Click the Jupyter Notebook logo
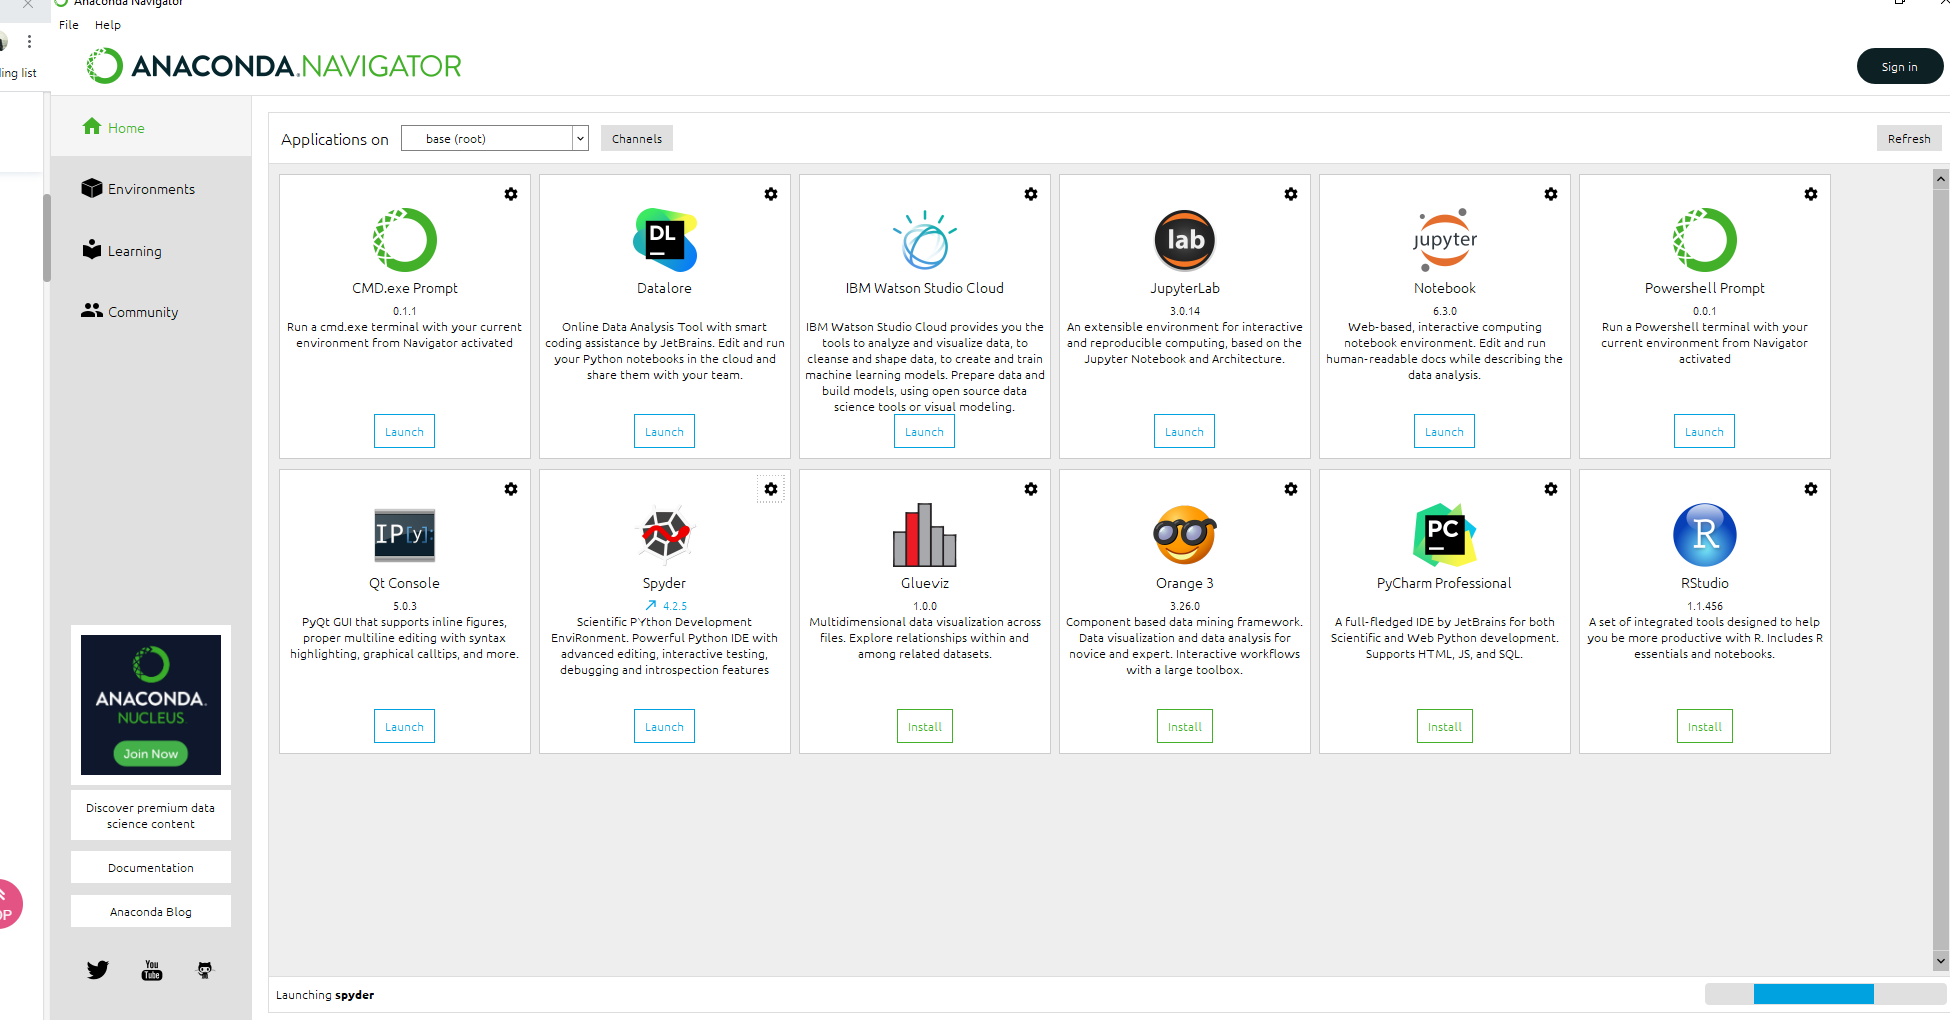 tap(1445, 240)
